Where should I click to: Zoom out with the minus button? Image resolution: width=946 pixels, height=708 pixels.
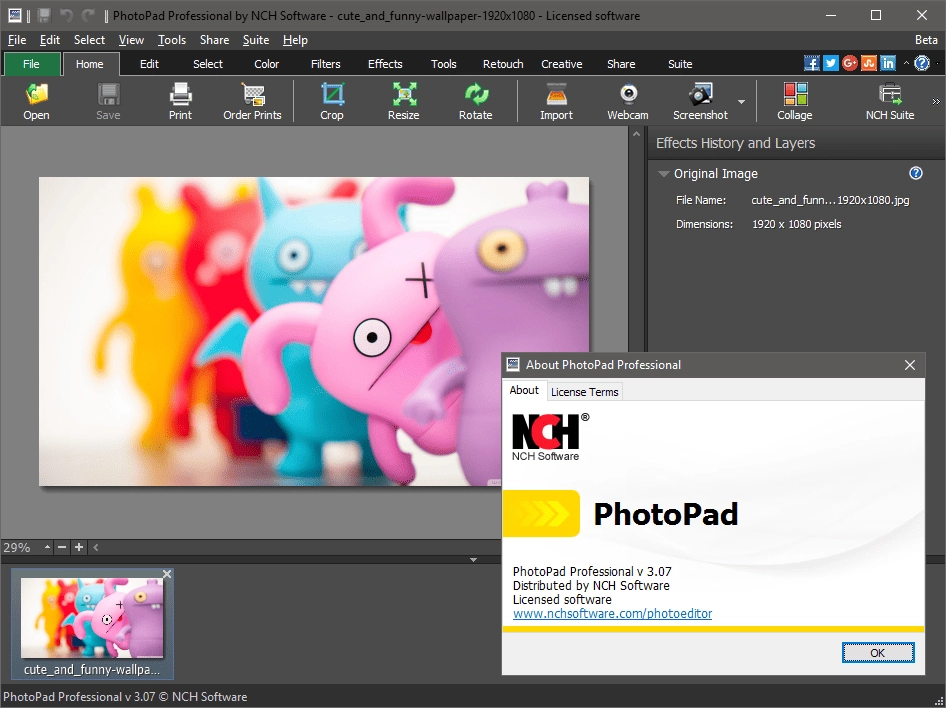click(62, 547)
